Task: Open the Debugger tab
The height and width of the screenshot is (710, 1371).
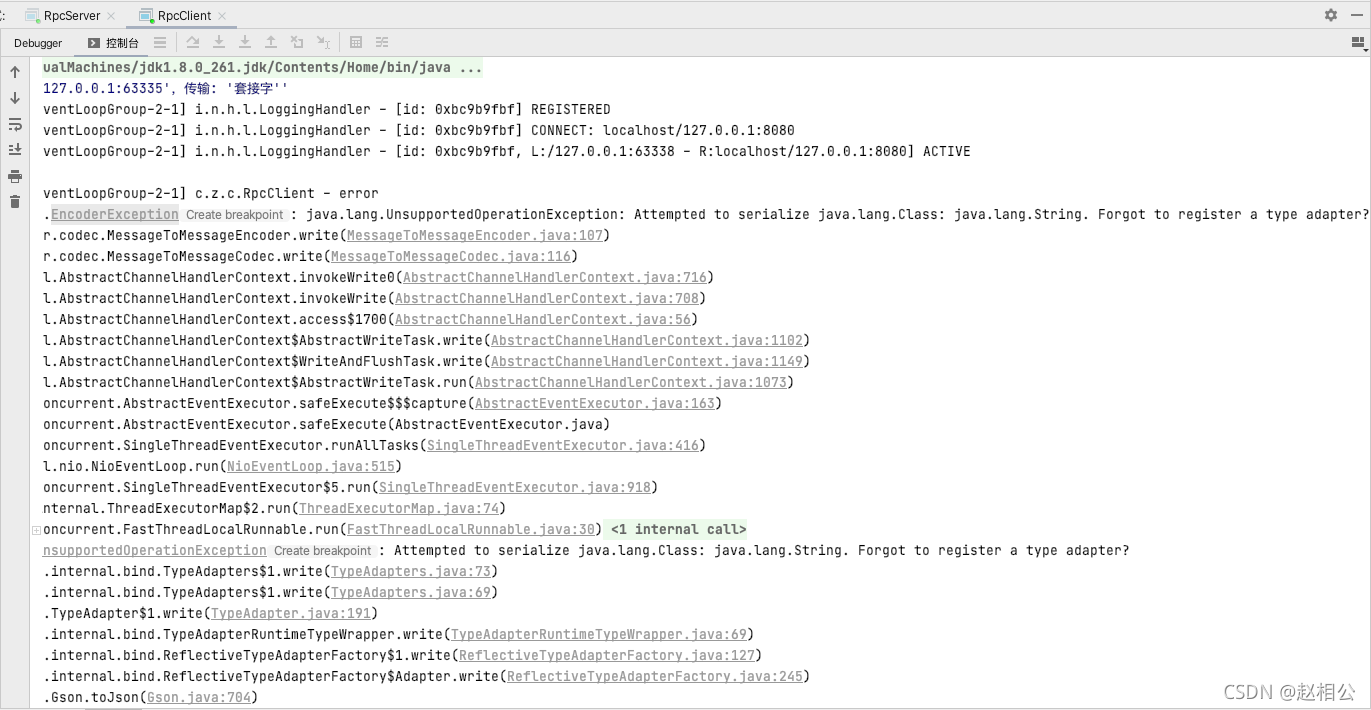Action: [38, 43]
